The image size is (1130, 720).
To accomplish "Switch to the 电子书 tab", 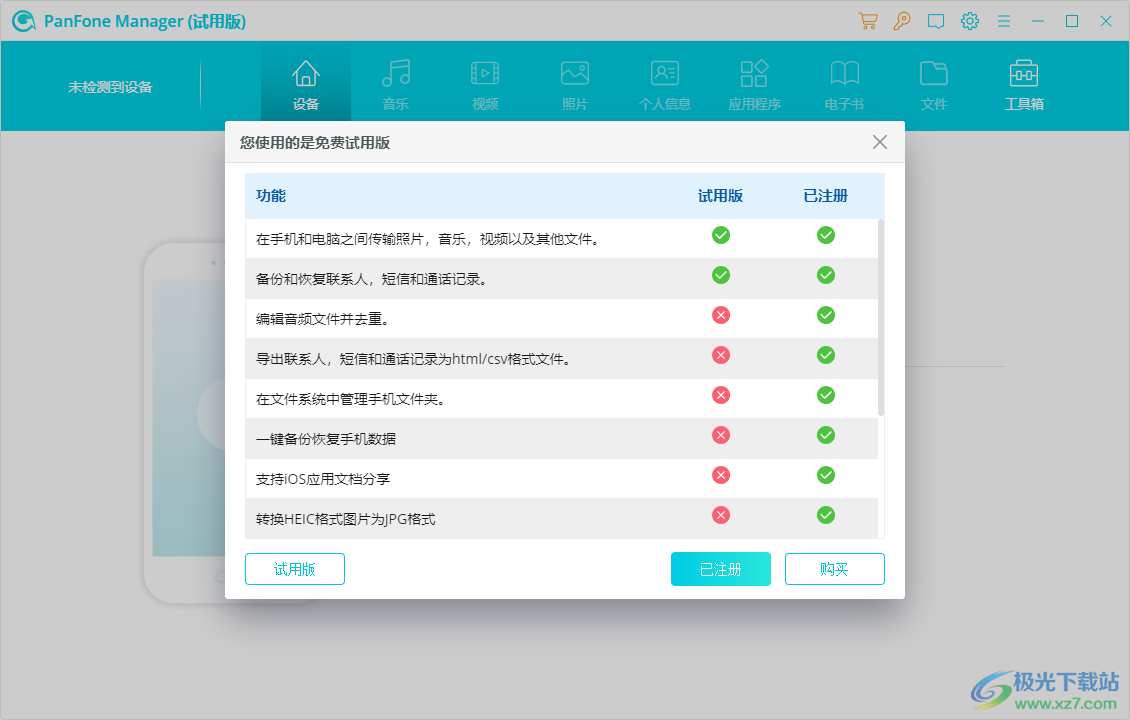I will tap(844, 85).
